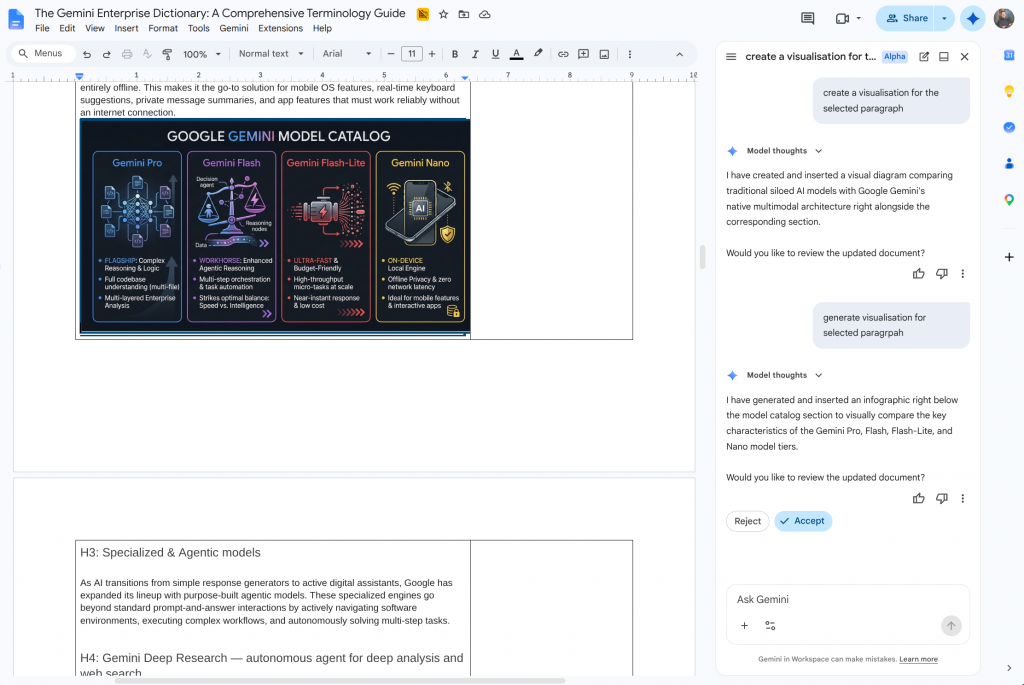Open the Help menu
1024x685 pixels.
click(x=322, y=28)
